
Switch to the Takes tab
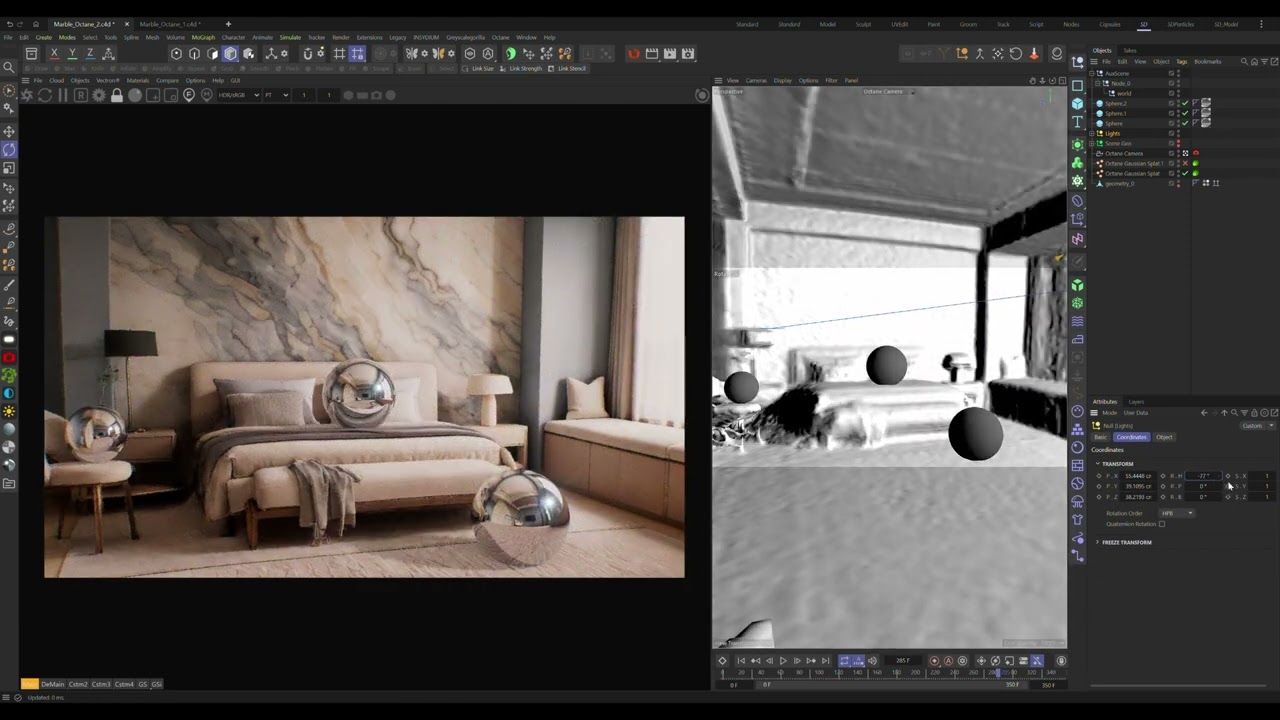click(x=1130, y=50)
